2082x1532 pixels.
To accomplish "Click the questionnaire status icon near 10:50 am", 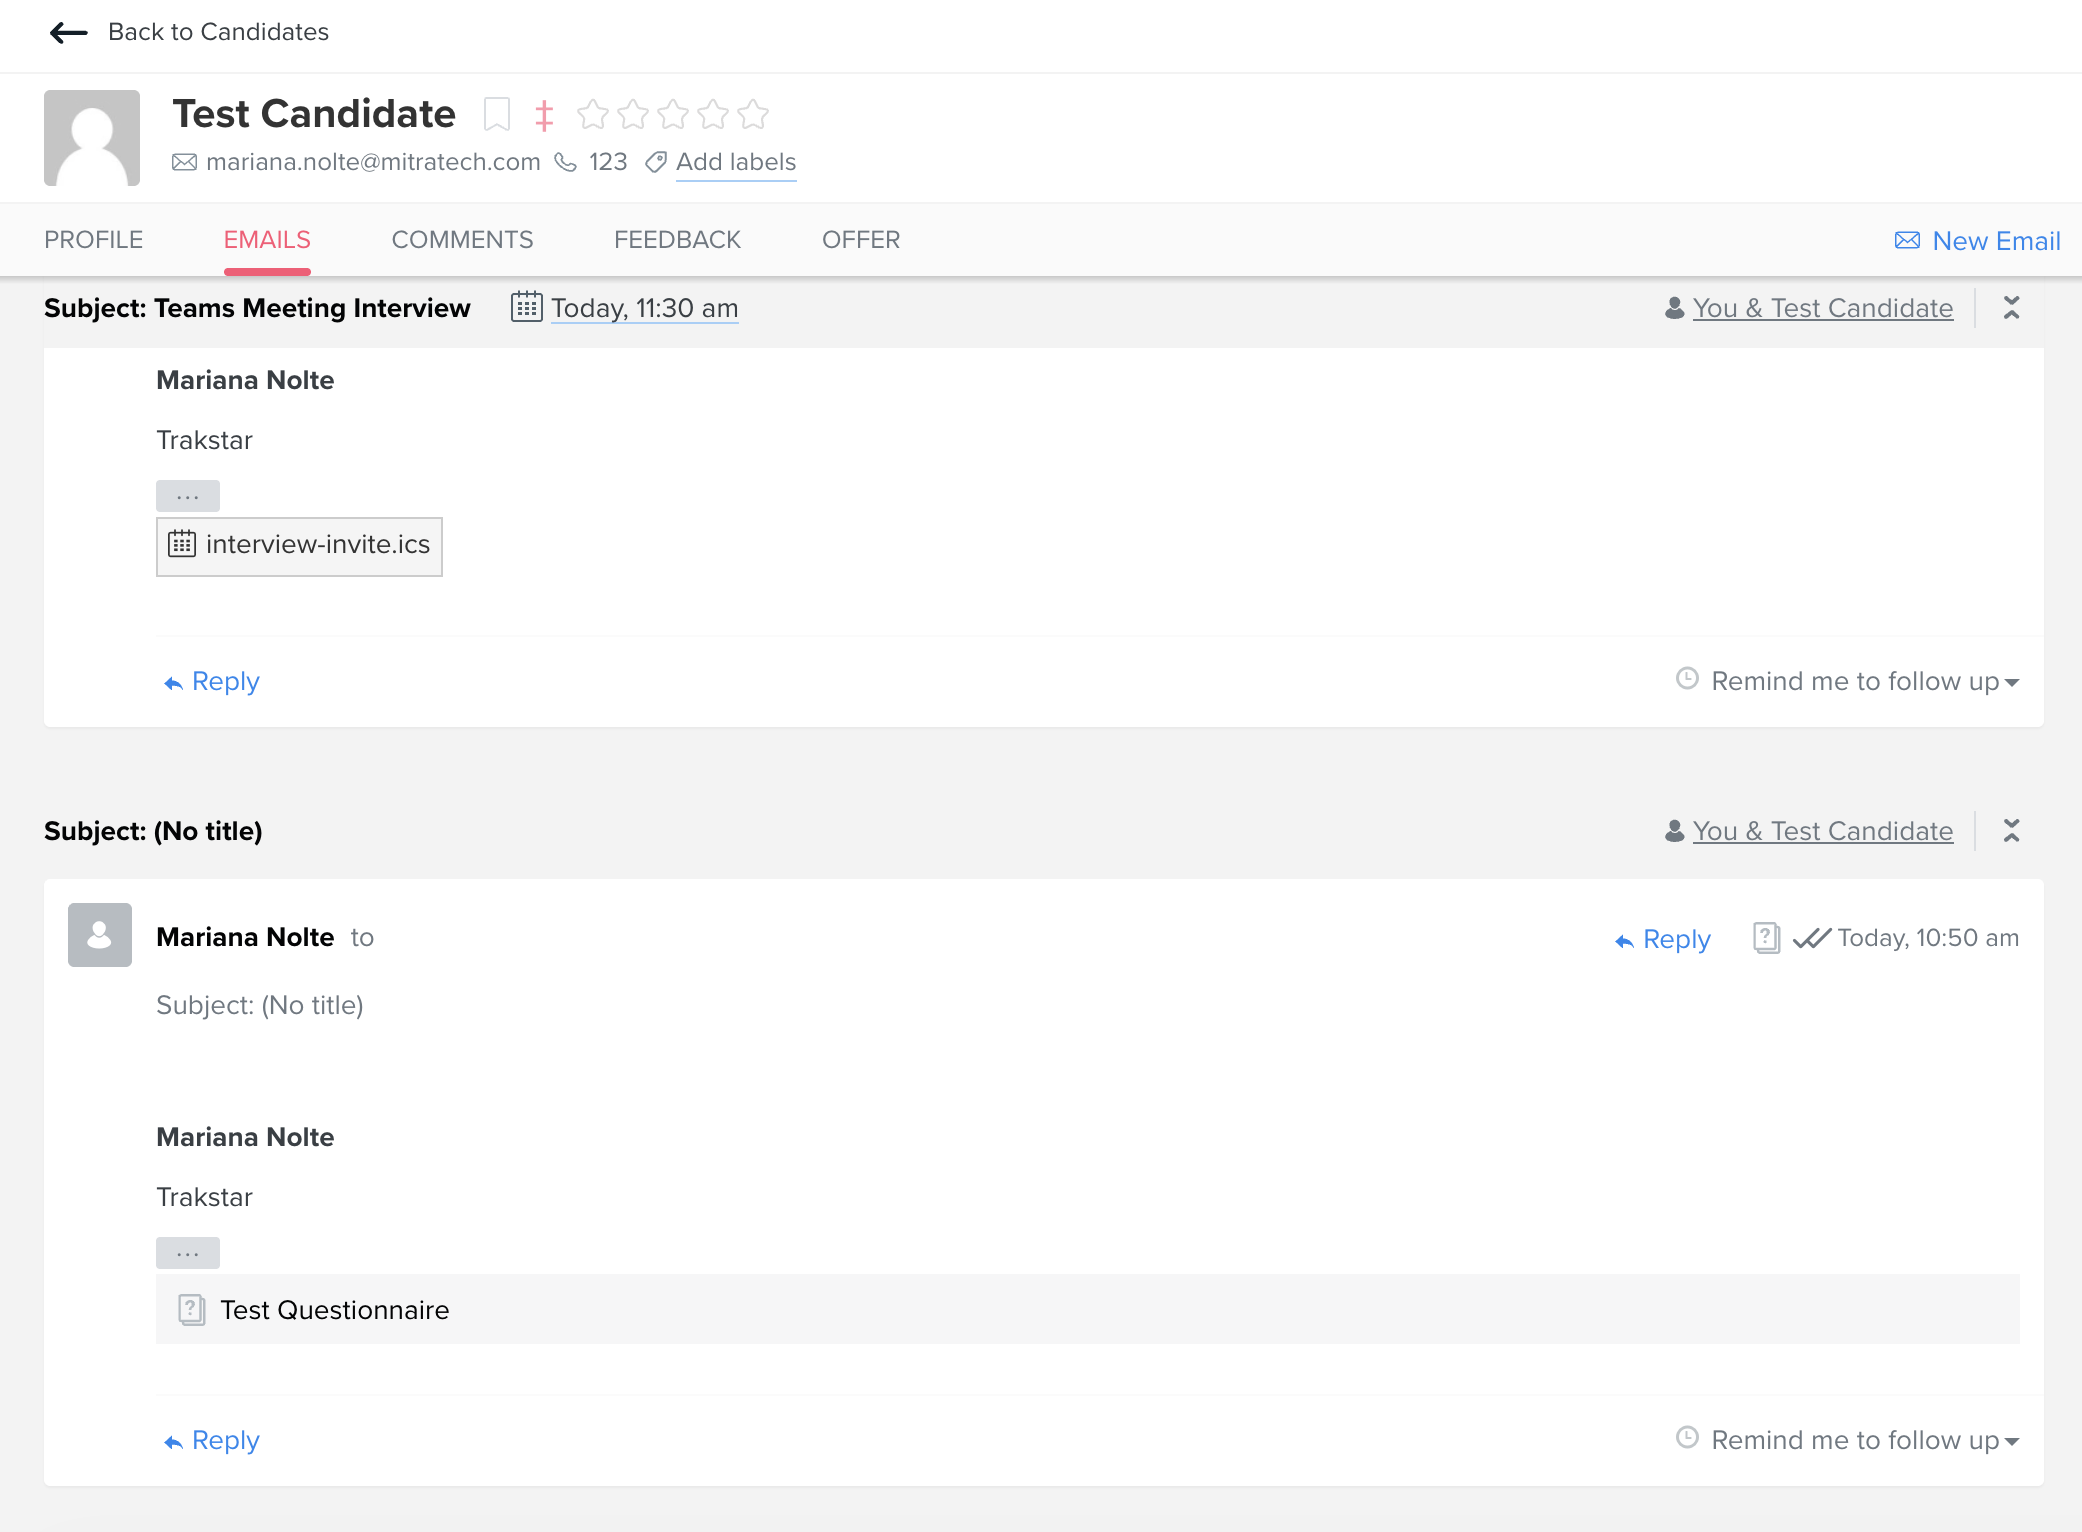I will 1766,938.
